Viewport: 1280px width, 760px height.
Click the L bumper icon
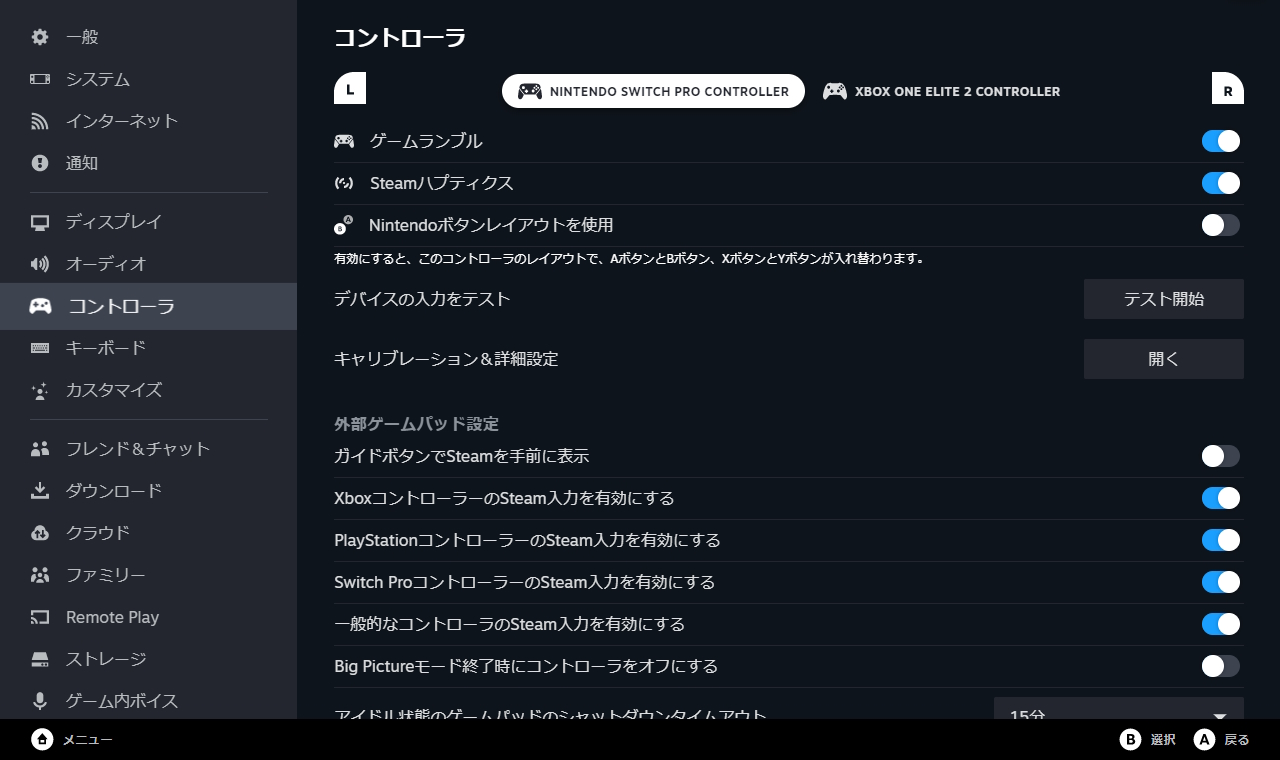[x=350, y=88]
